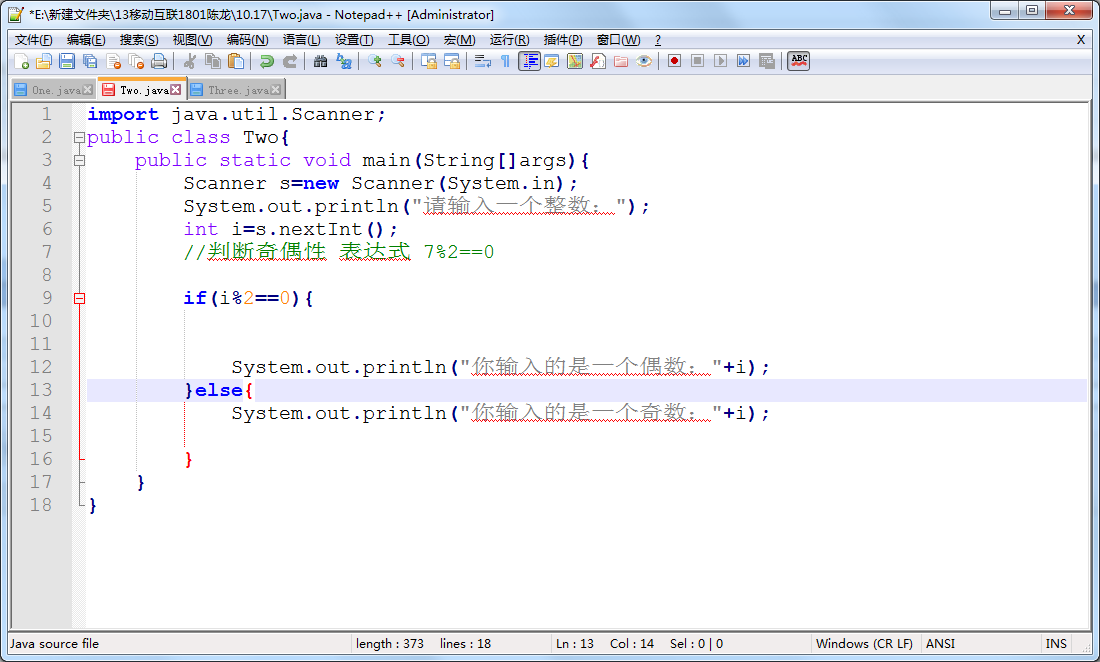Screen dimensions: 1100x662
Task: Collapse the main method fold marker on line 3
Action: [79, 160]
